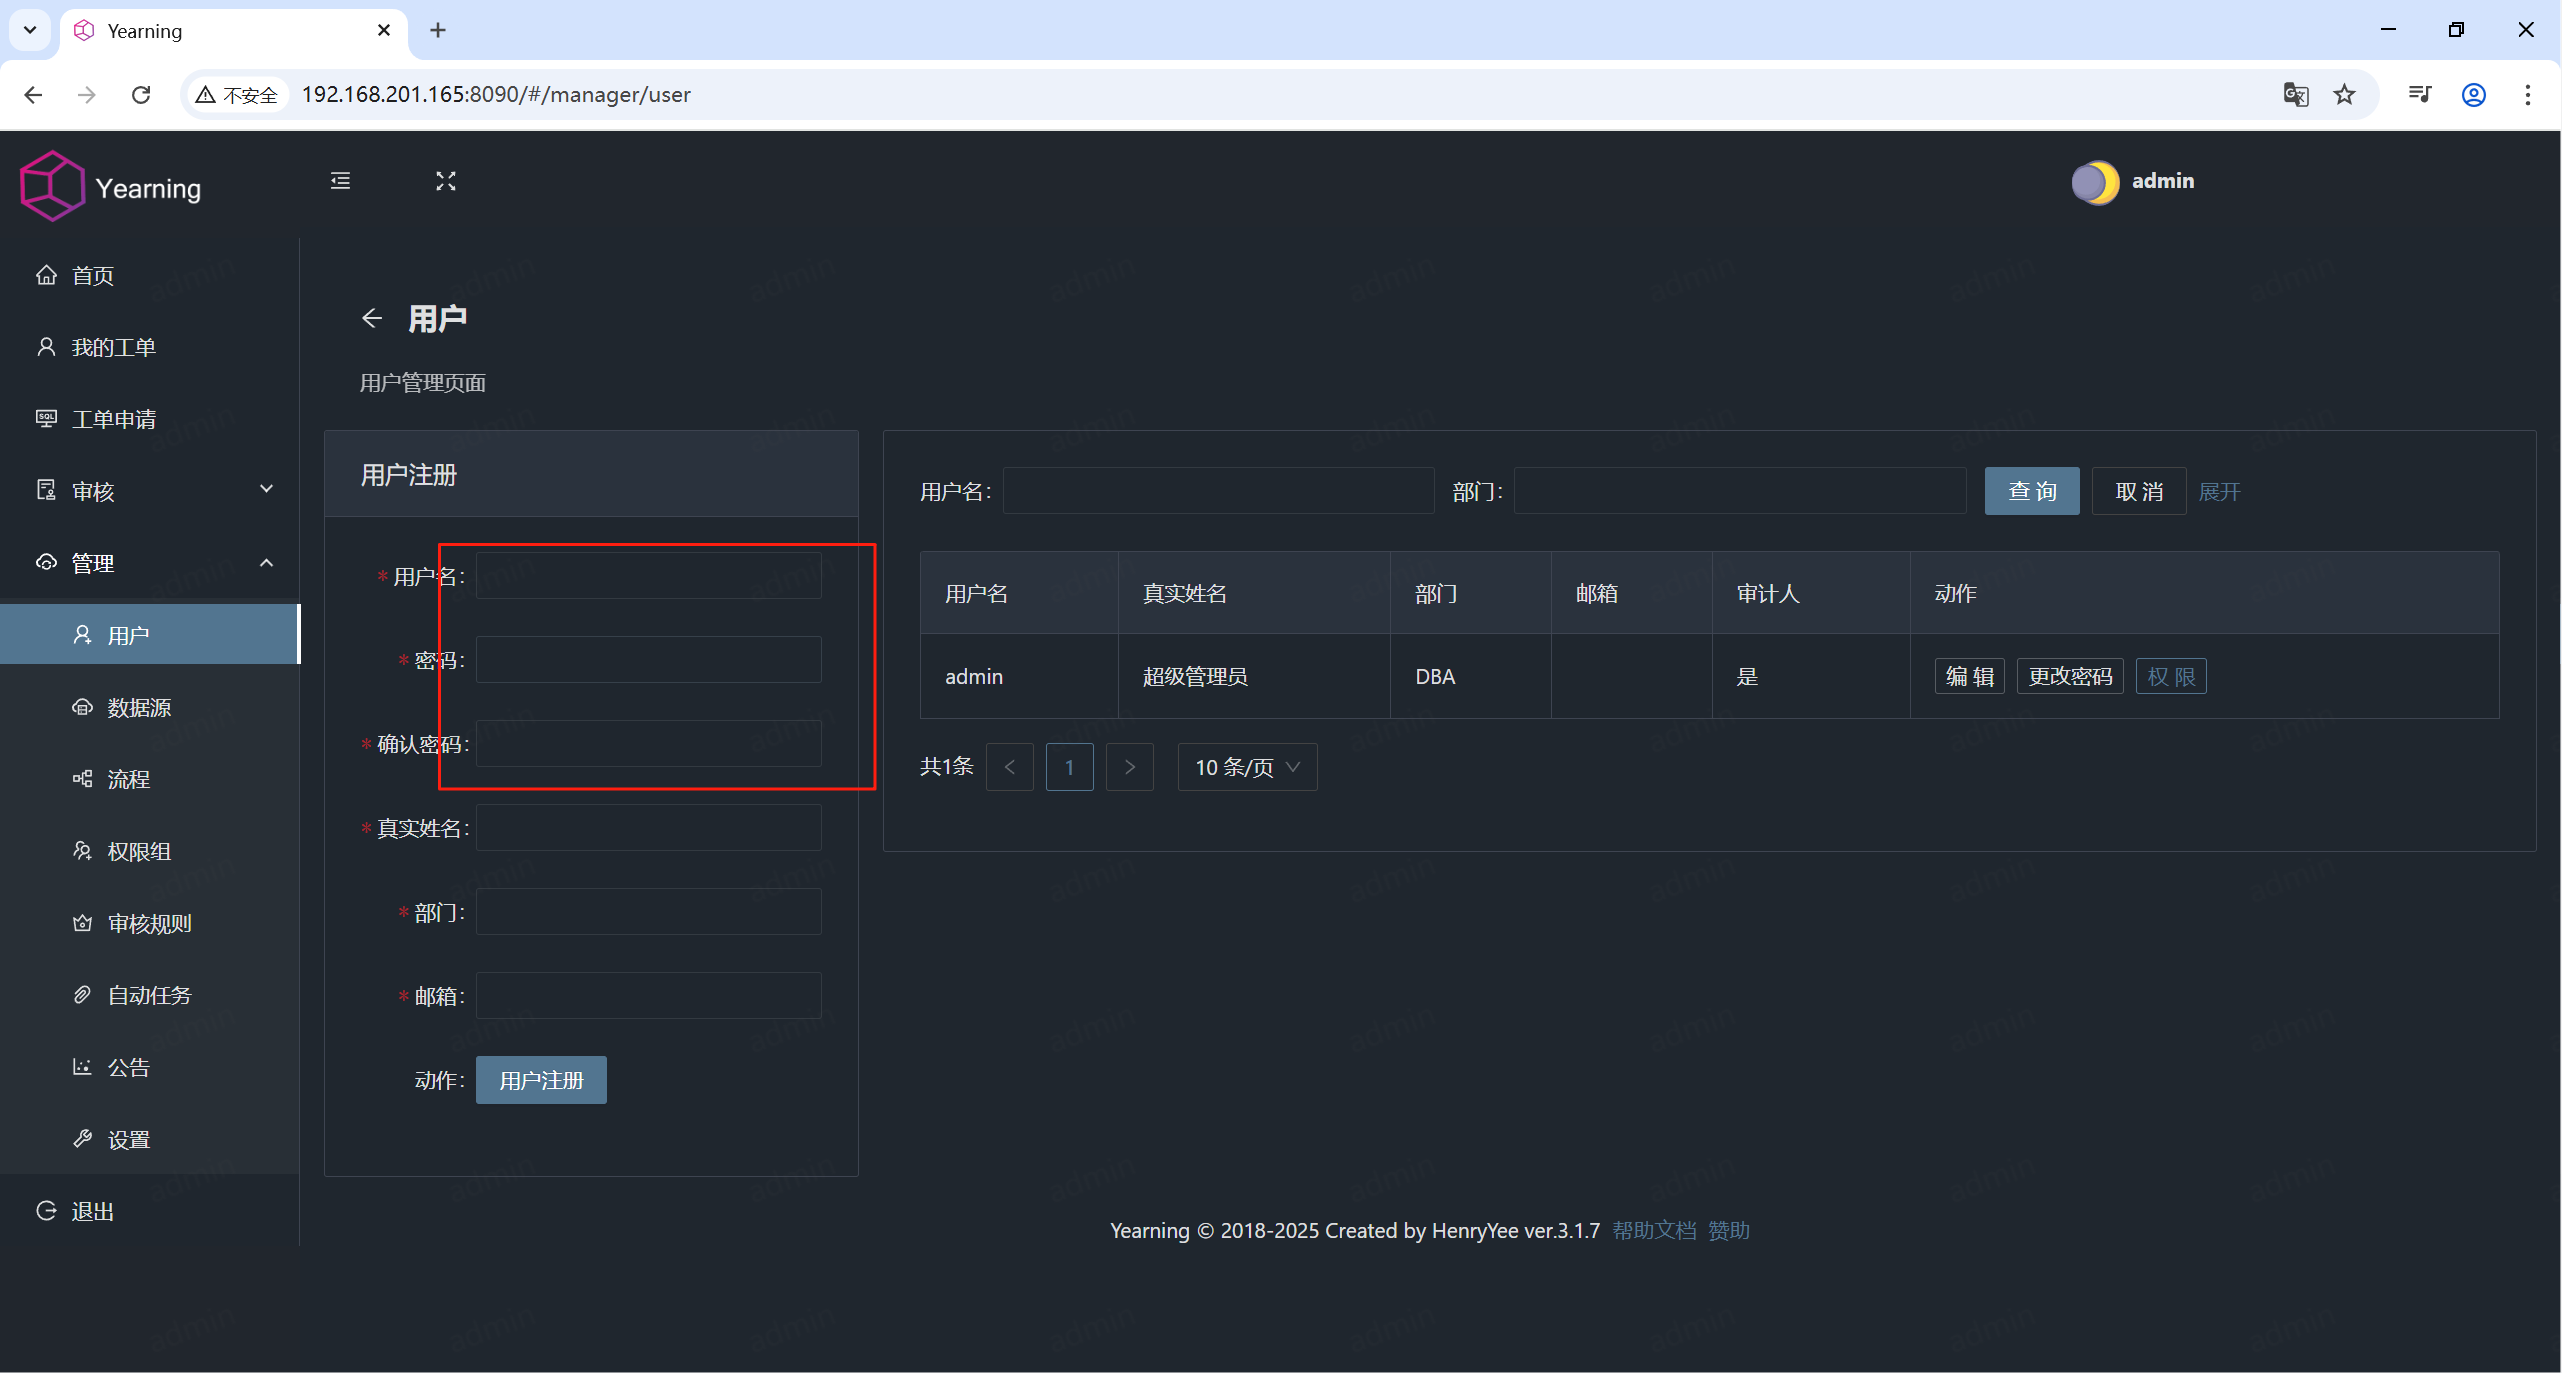Enter fullscreen using the expand icon

coord(446,181)
